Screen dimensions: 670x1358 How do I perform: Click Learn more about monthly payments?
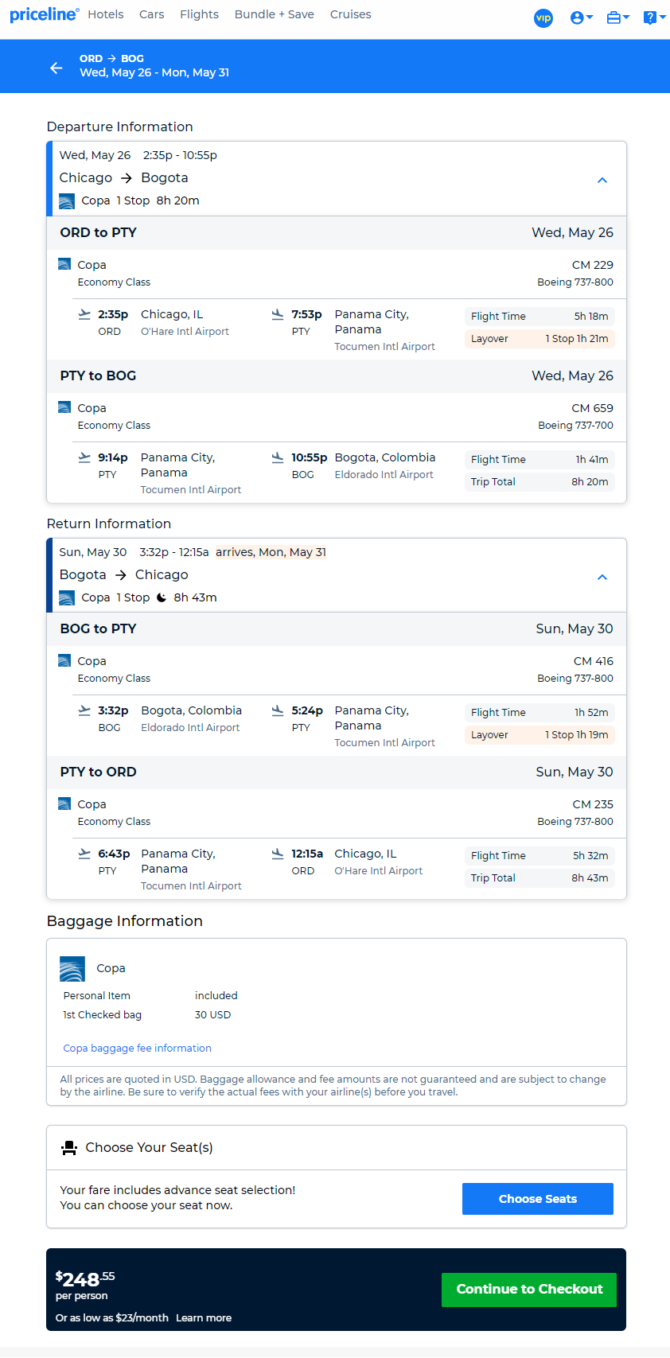204,1318
